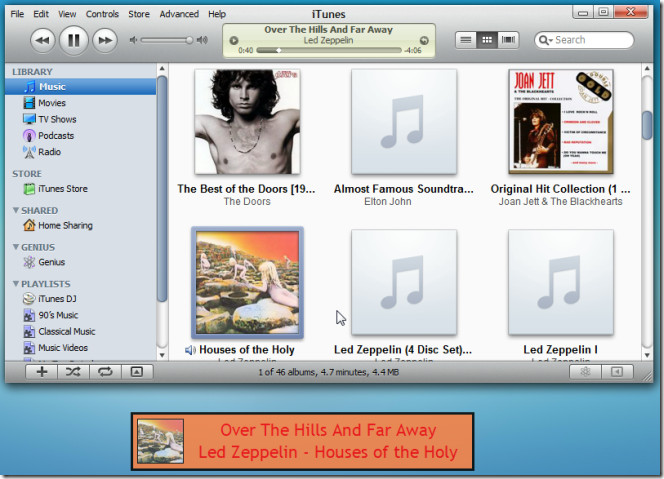The height and width of the screenshot is (479, 664).
Task: Click the previous track rewind button
Action: (42, 41)
